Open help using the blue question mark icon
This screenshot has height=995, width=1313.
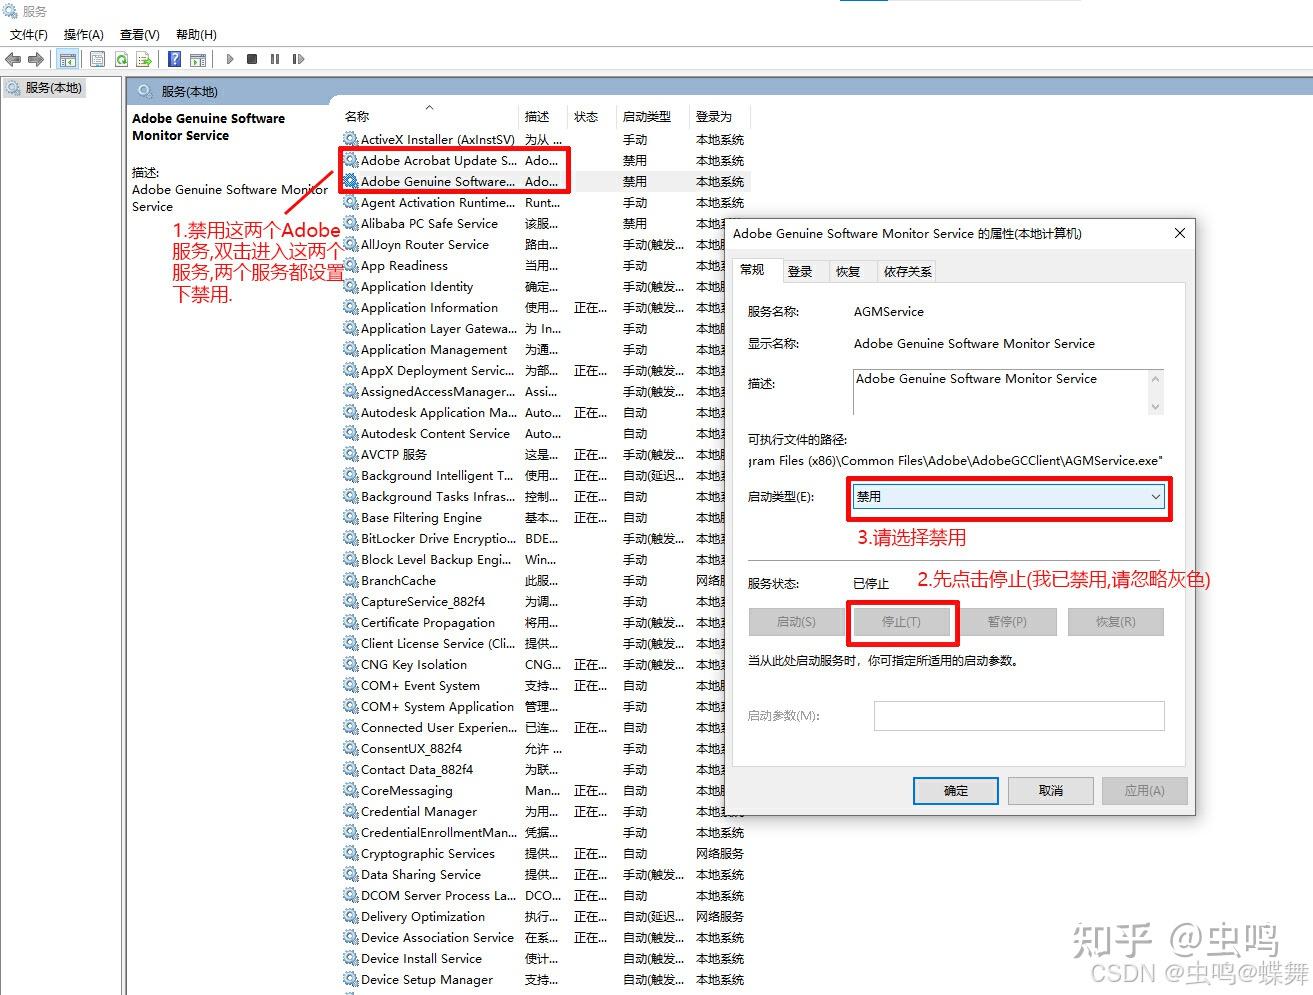click(172, 59)
